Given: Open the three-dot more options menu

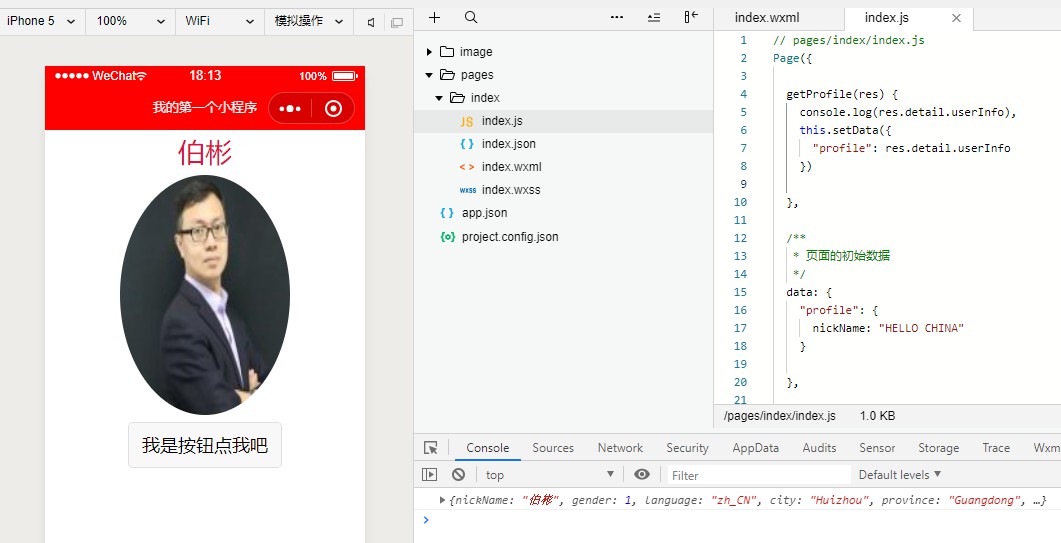Looking at the screenshot, I should point(617,18).
